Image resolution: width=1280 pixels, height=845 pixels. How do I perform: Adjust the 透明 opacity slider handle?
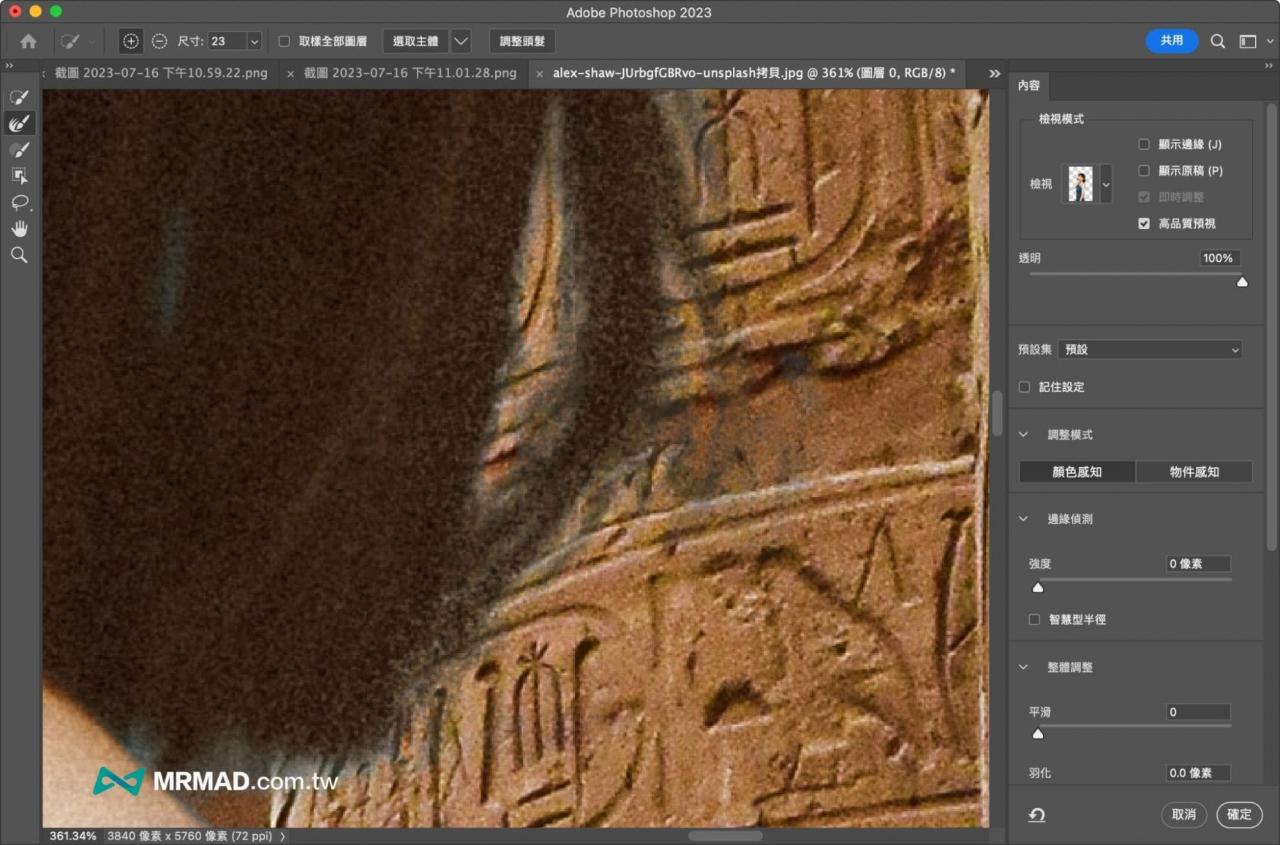click(x=1242, y=282)
